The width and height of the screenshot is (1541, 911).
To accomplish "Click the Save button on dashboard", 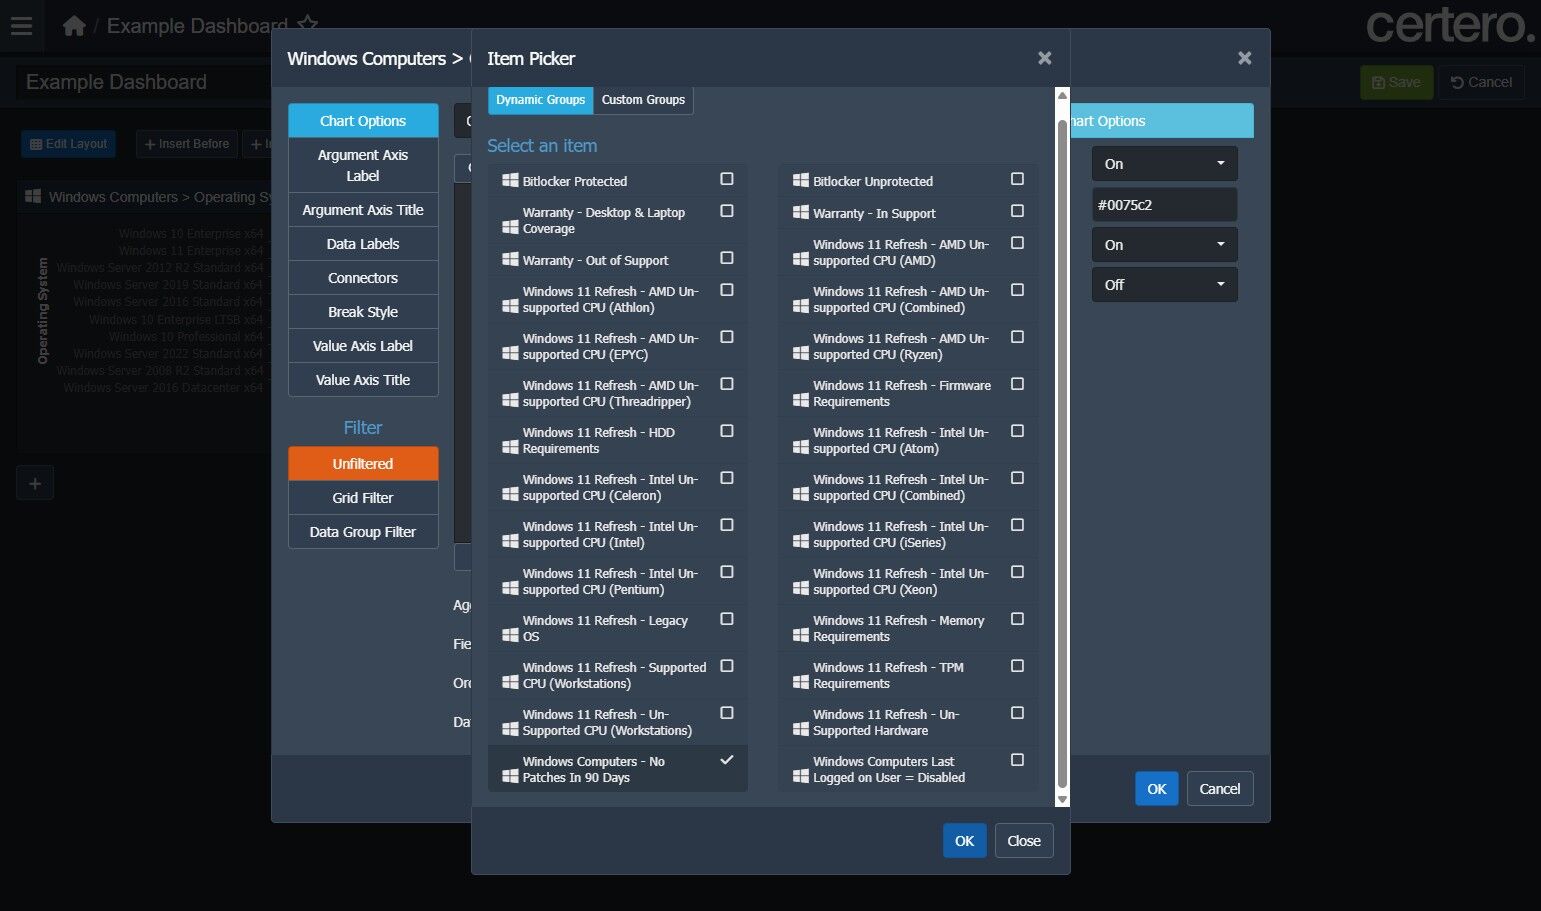I will coord(1397,82).
